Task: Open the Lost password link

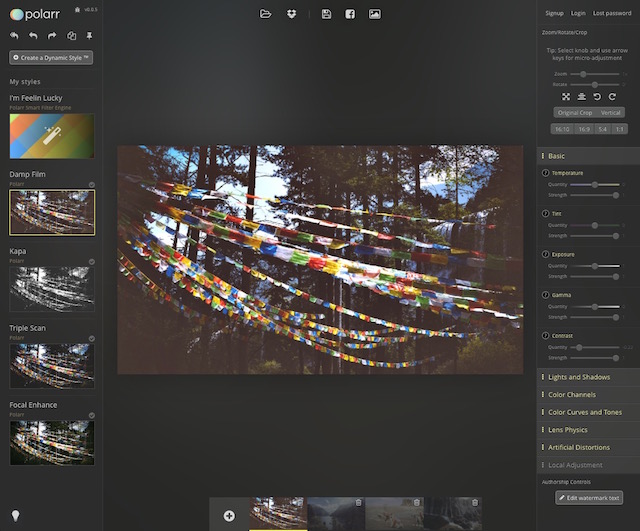Action: [612, 13]
